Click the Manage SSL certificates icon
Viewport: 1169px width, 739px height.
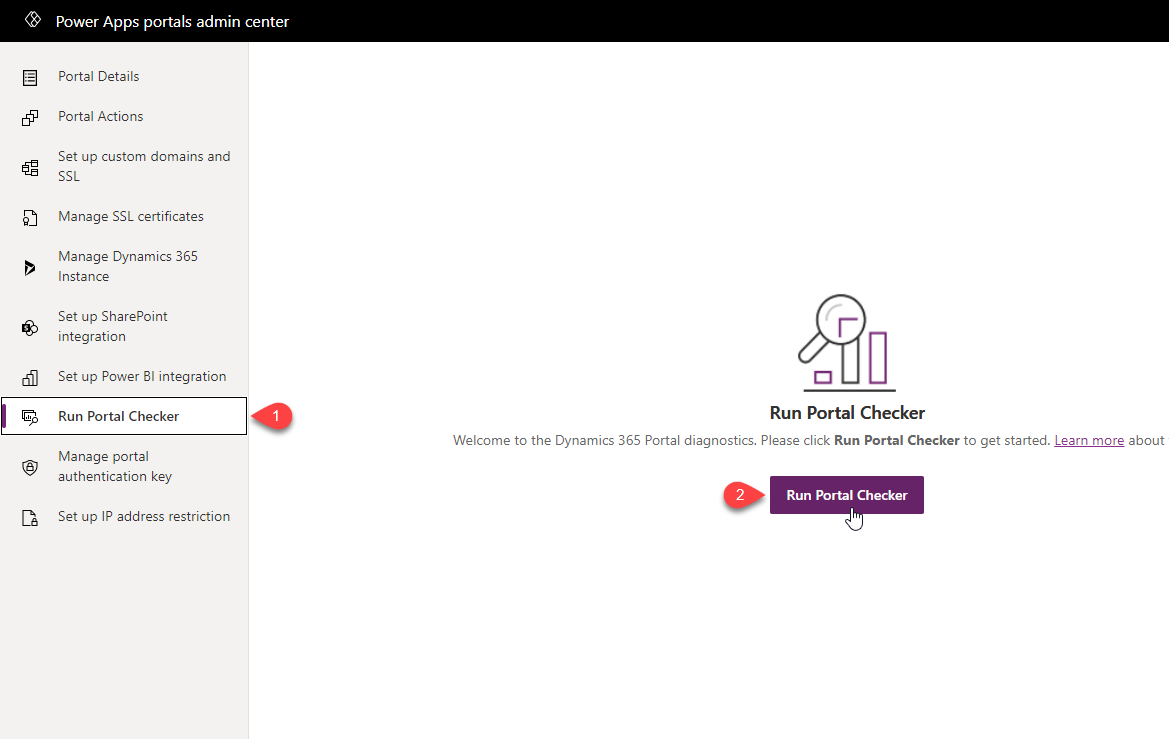(30, 217)
